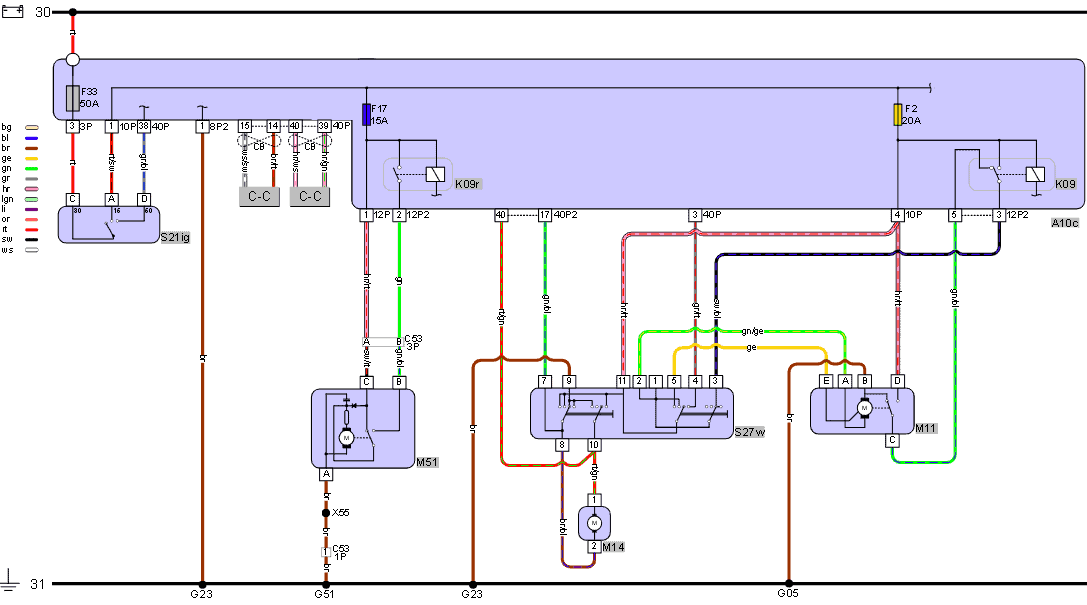Screen dimensions: 1087x605
Task: Click the yellow 'ge' wire color legend swatch
Action: (x=31, y=158)
